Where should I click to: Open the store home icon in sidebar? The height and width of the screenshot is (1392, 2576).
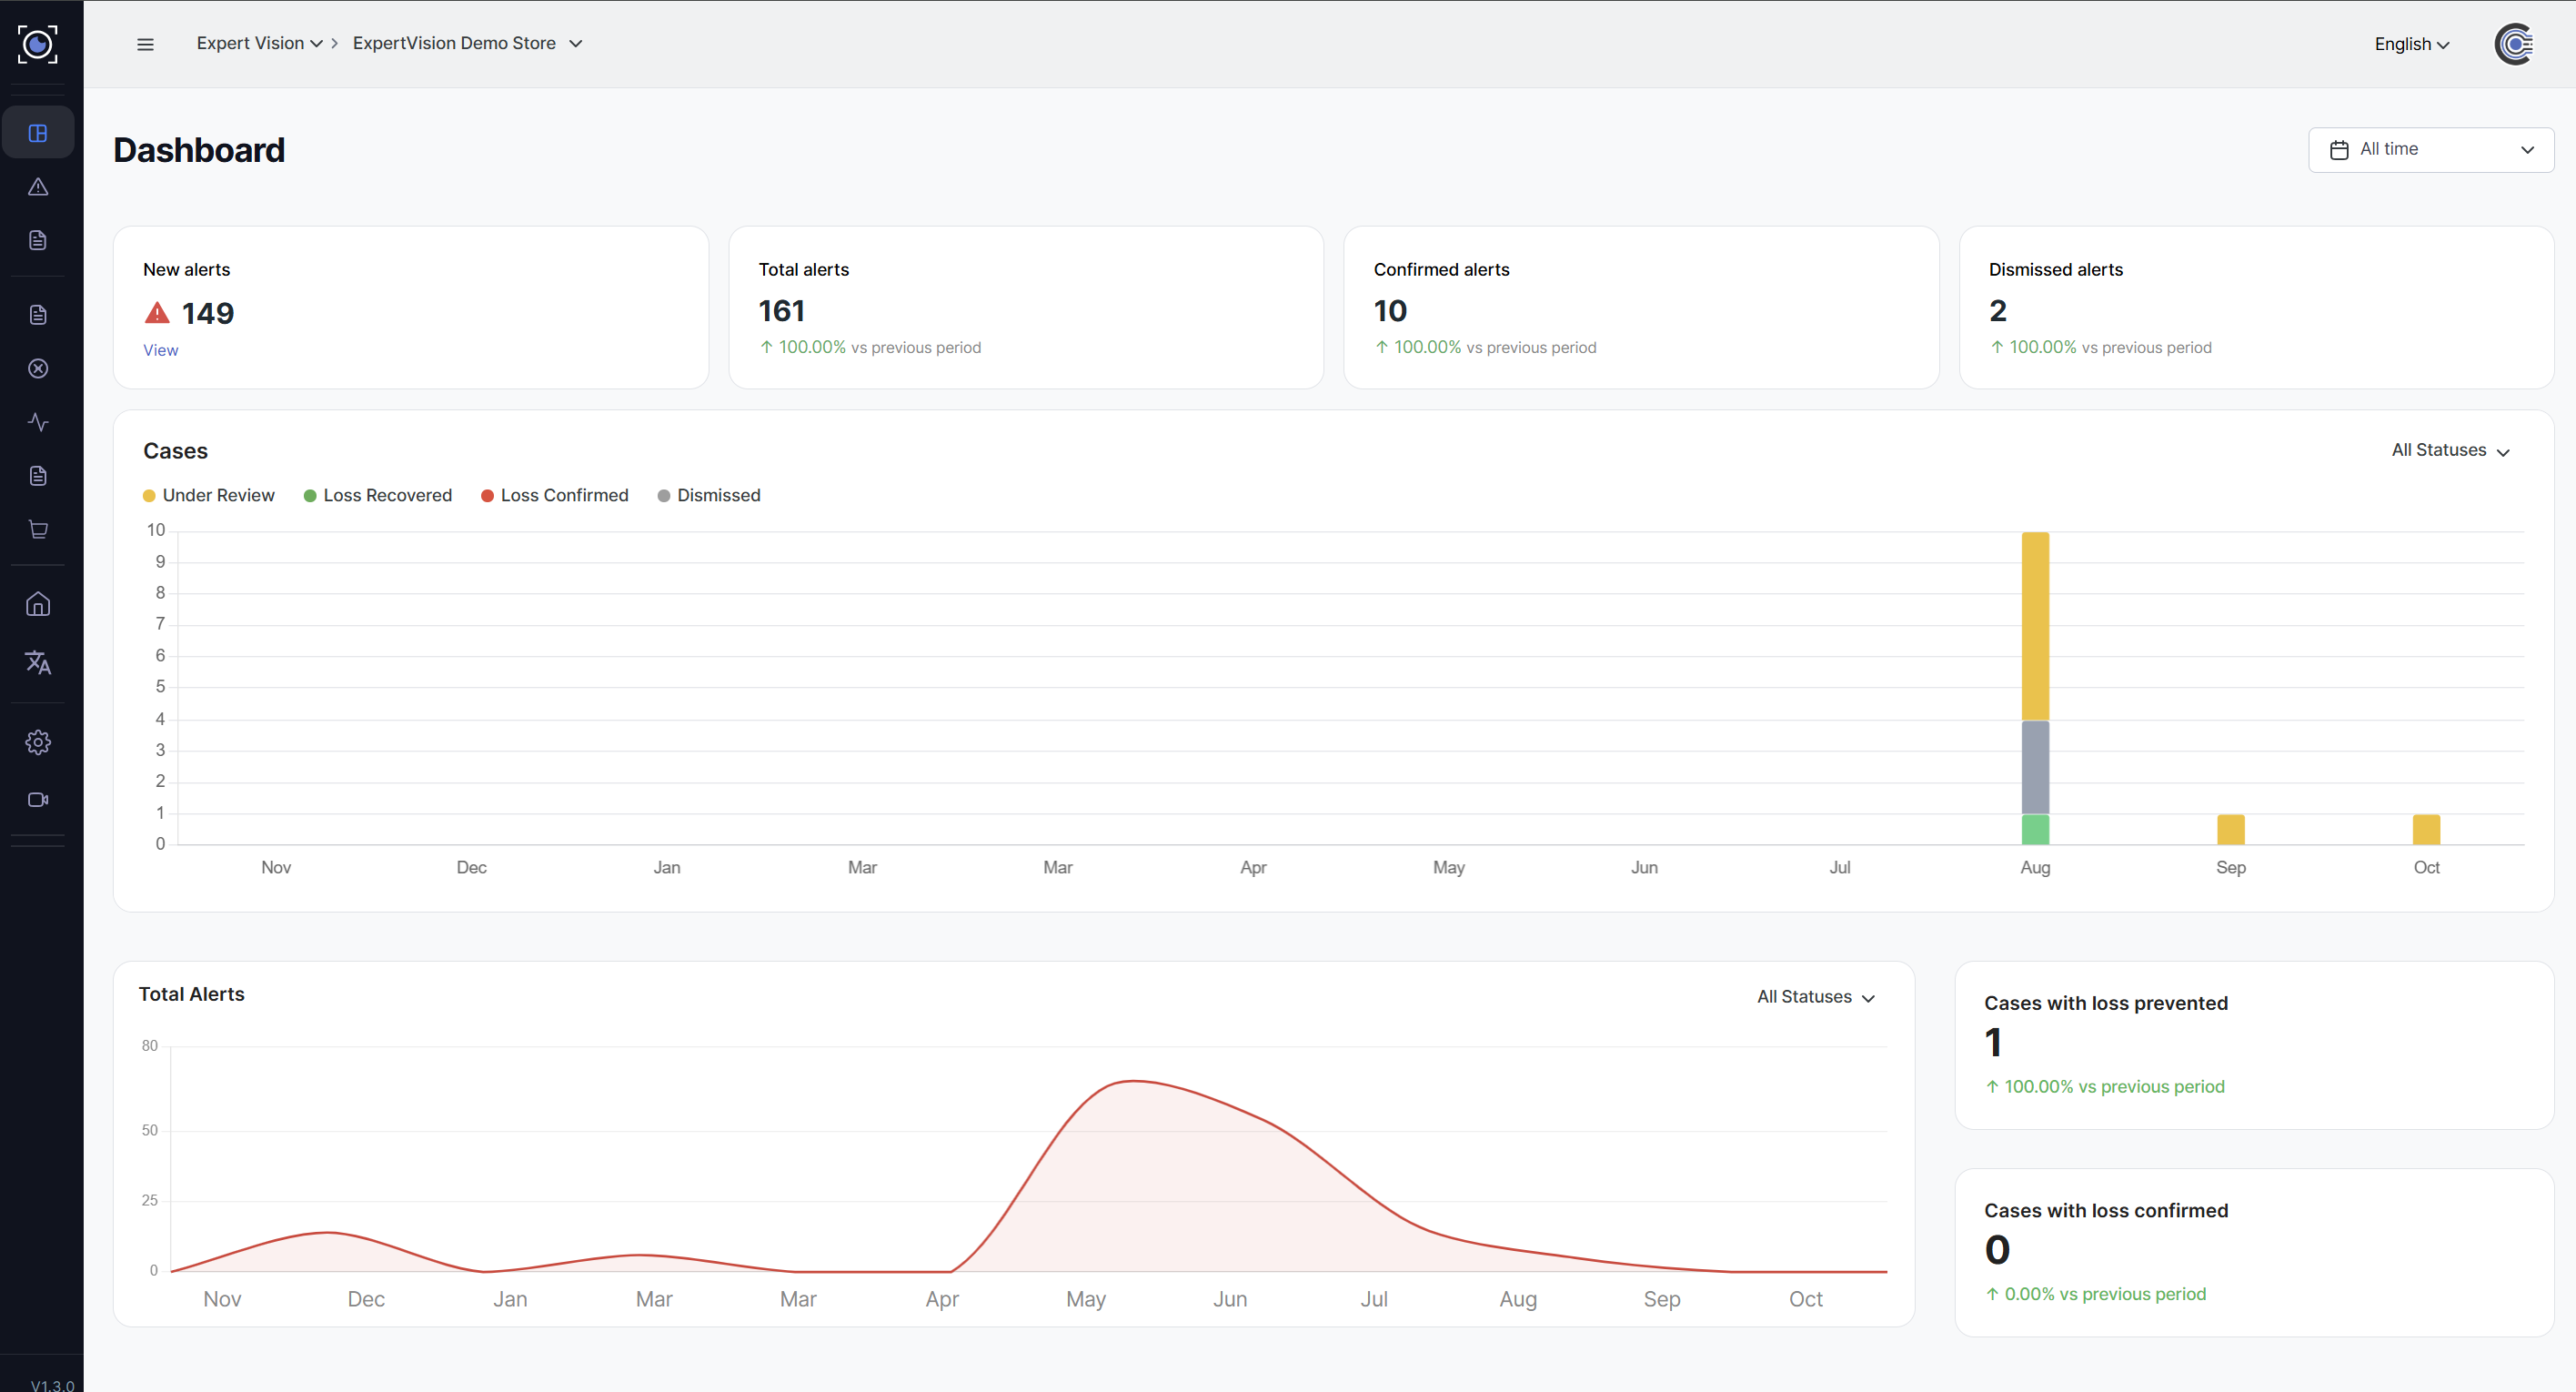tap(38, 604)
